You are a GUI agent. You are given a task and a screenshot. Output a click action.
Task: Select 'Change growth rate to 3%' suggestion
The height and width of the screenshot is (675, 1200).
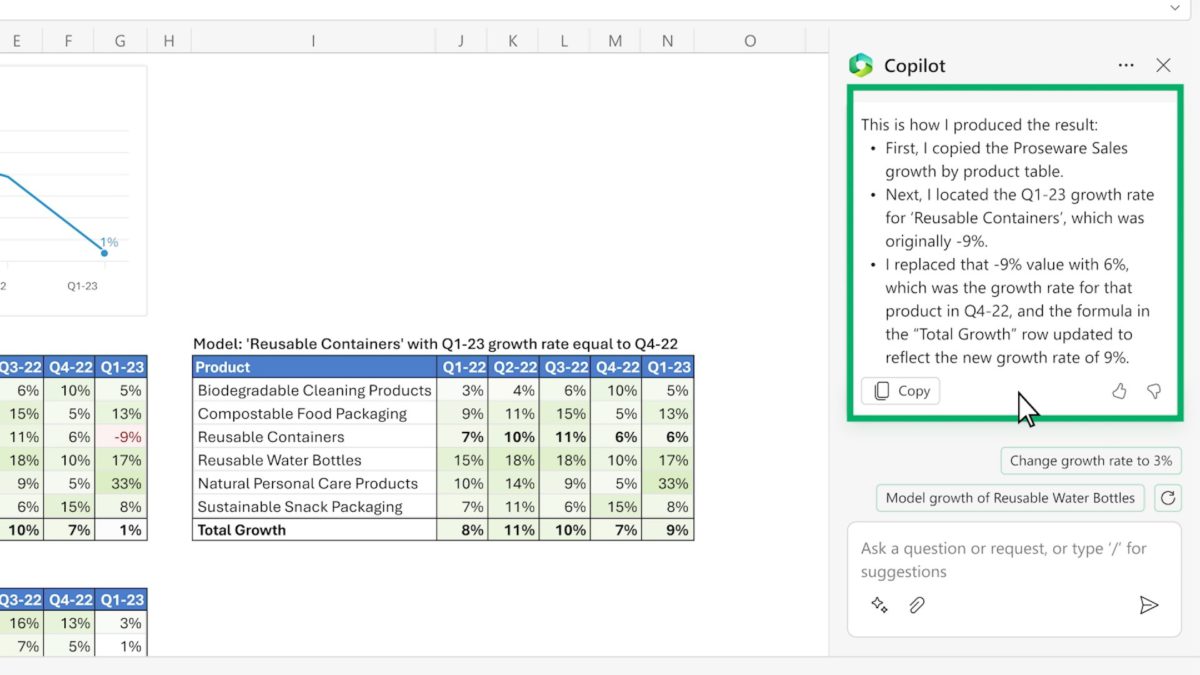tap(1091, 461)
